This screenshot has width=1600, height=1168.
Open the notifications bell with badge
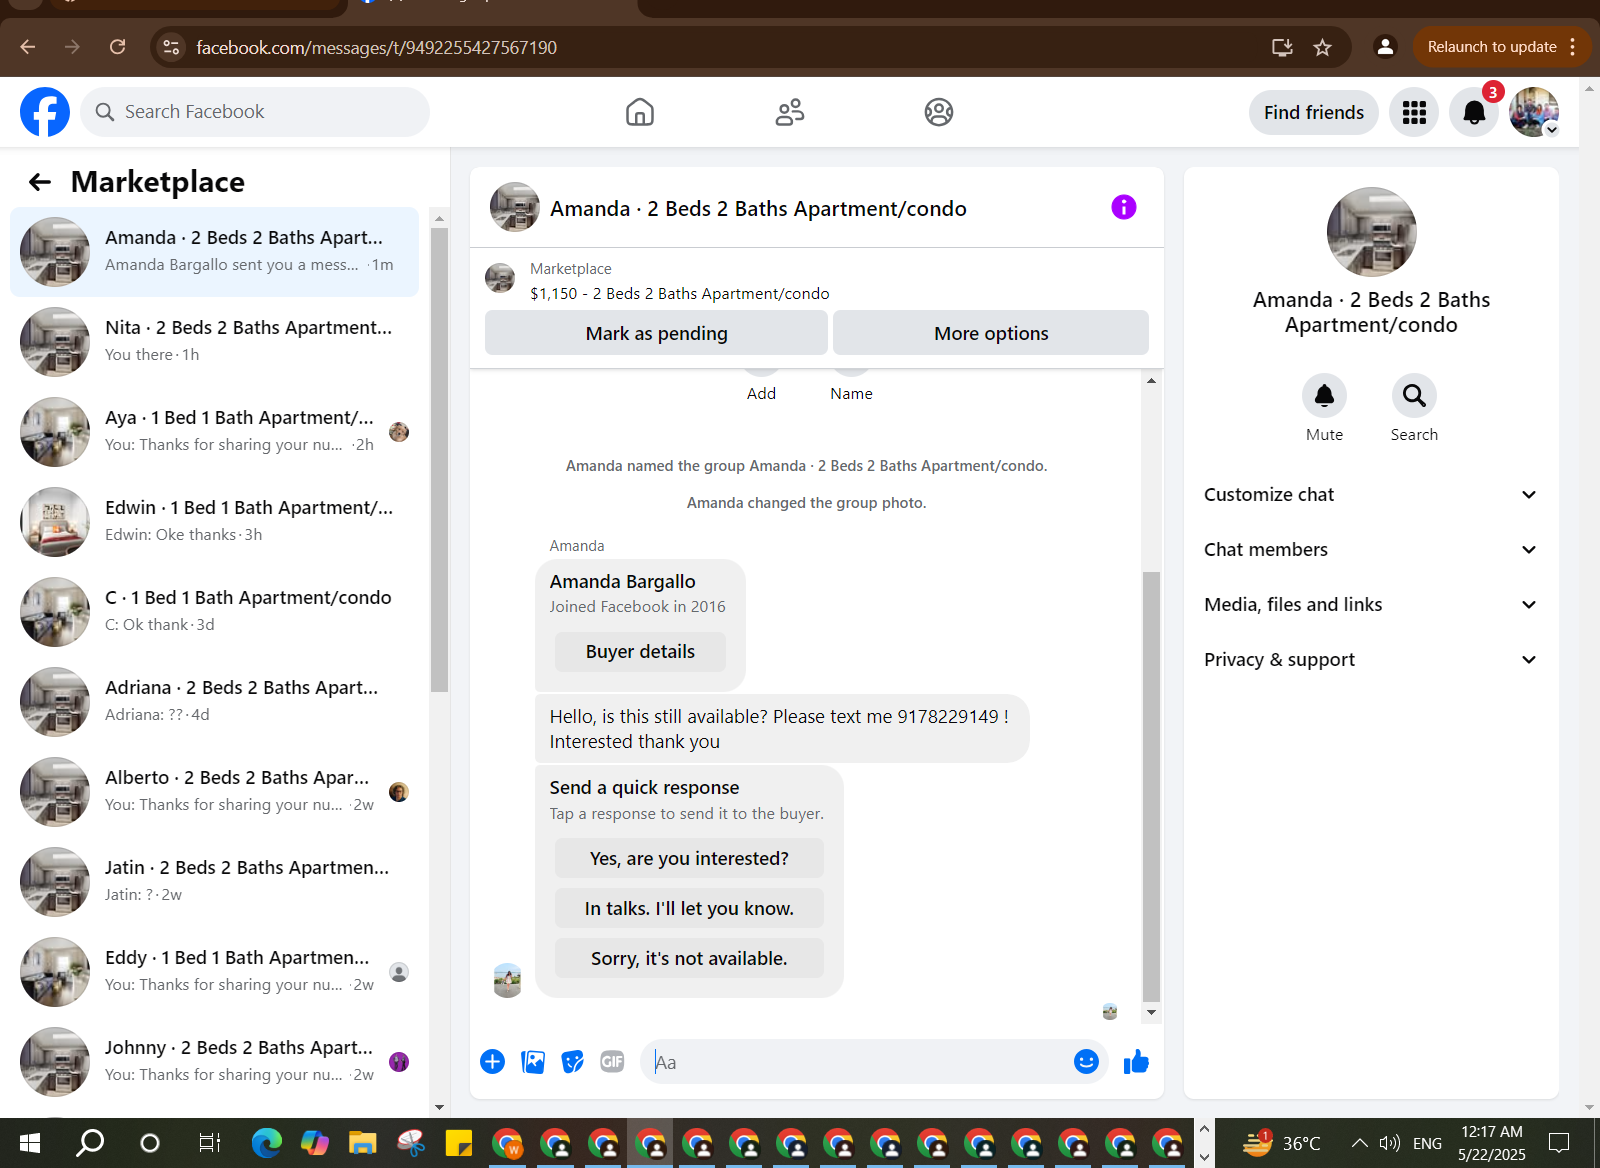(1474, 112)
